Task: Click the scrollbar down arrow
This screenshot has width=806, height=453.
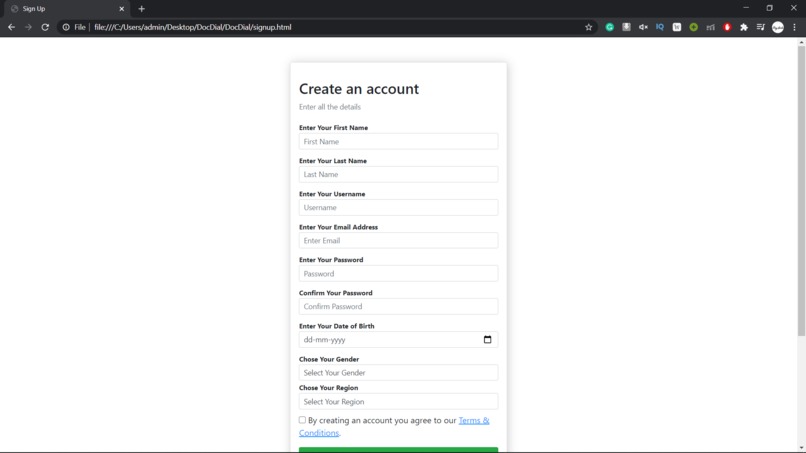Action: coord(801,448)
